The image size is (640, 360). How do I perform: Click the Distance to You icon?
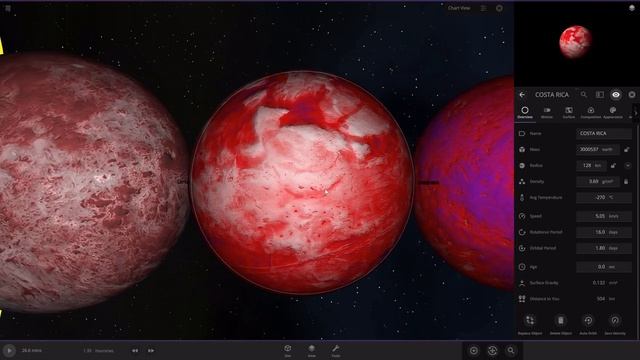(522, 299)
